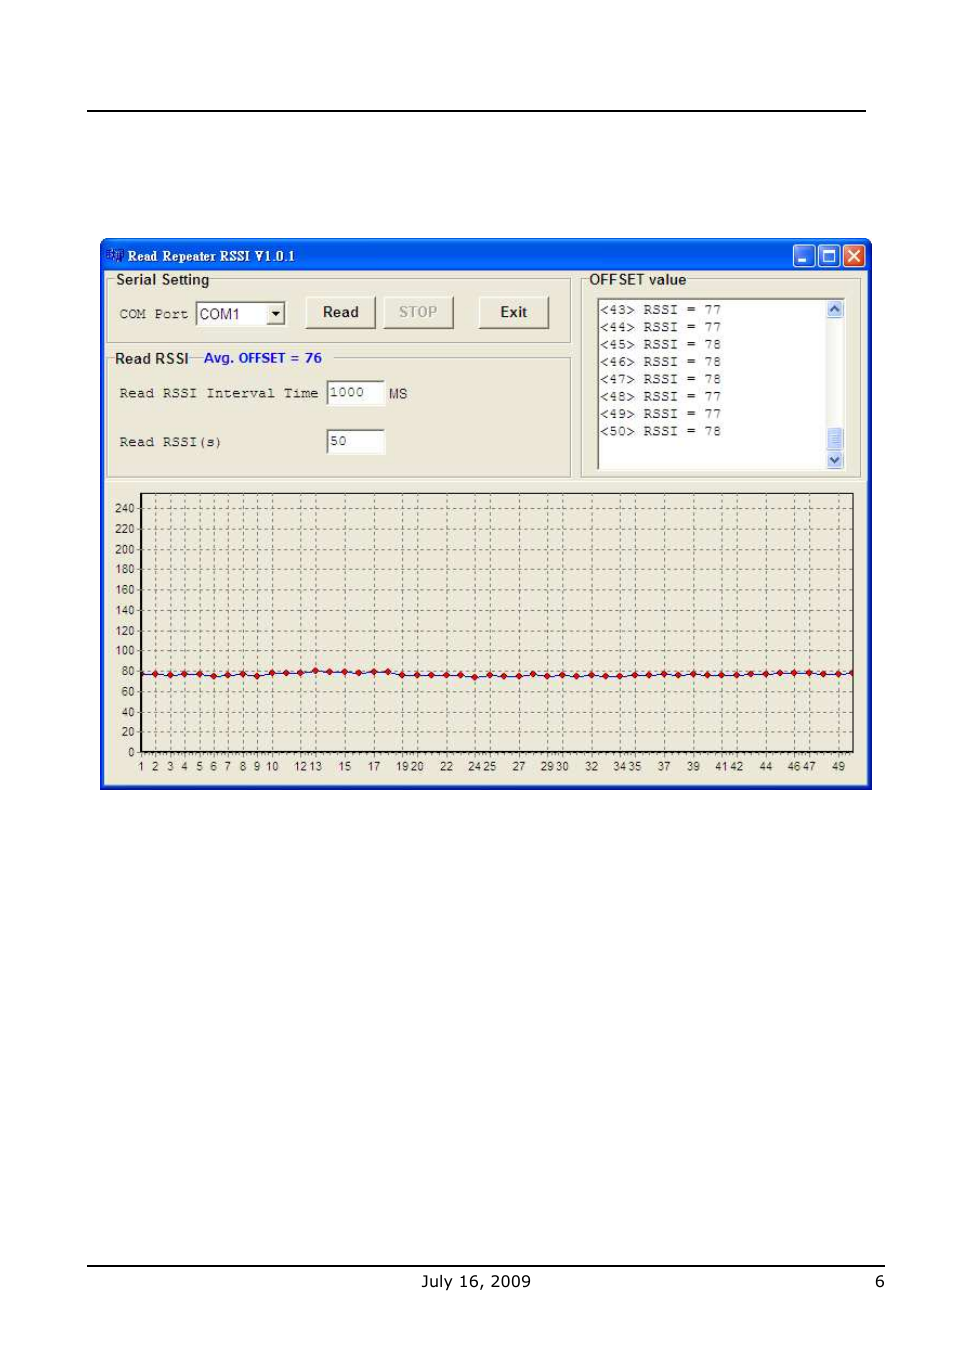Screen dimensions: 954x1351
Task: Select the '<50> RSSI = 78' row
Action: pyautogui.click(x=660, y=431)
